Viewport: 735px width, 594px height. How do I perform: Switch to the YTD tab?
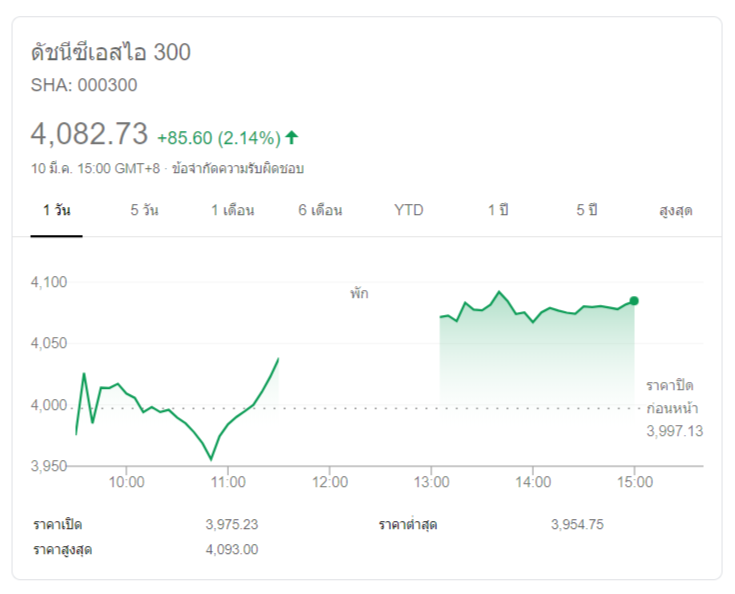point(408,210)
